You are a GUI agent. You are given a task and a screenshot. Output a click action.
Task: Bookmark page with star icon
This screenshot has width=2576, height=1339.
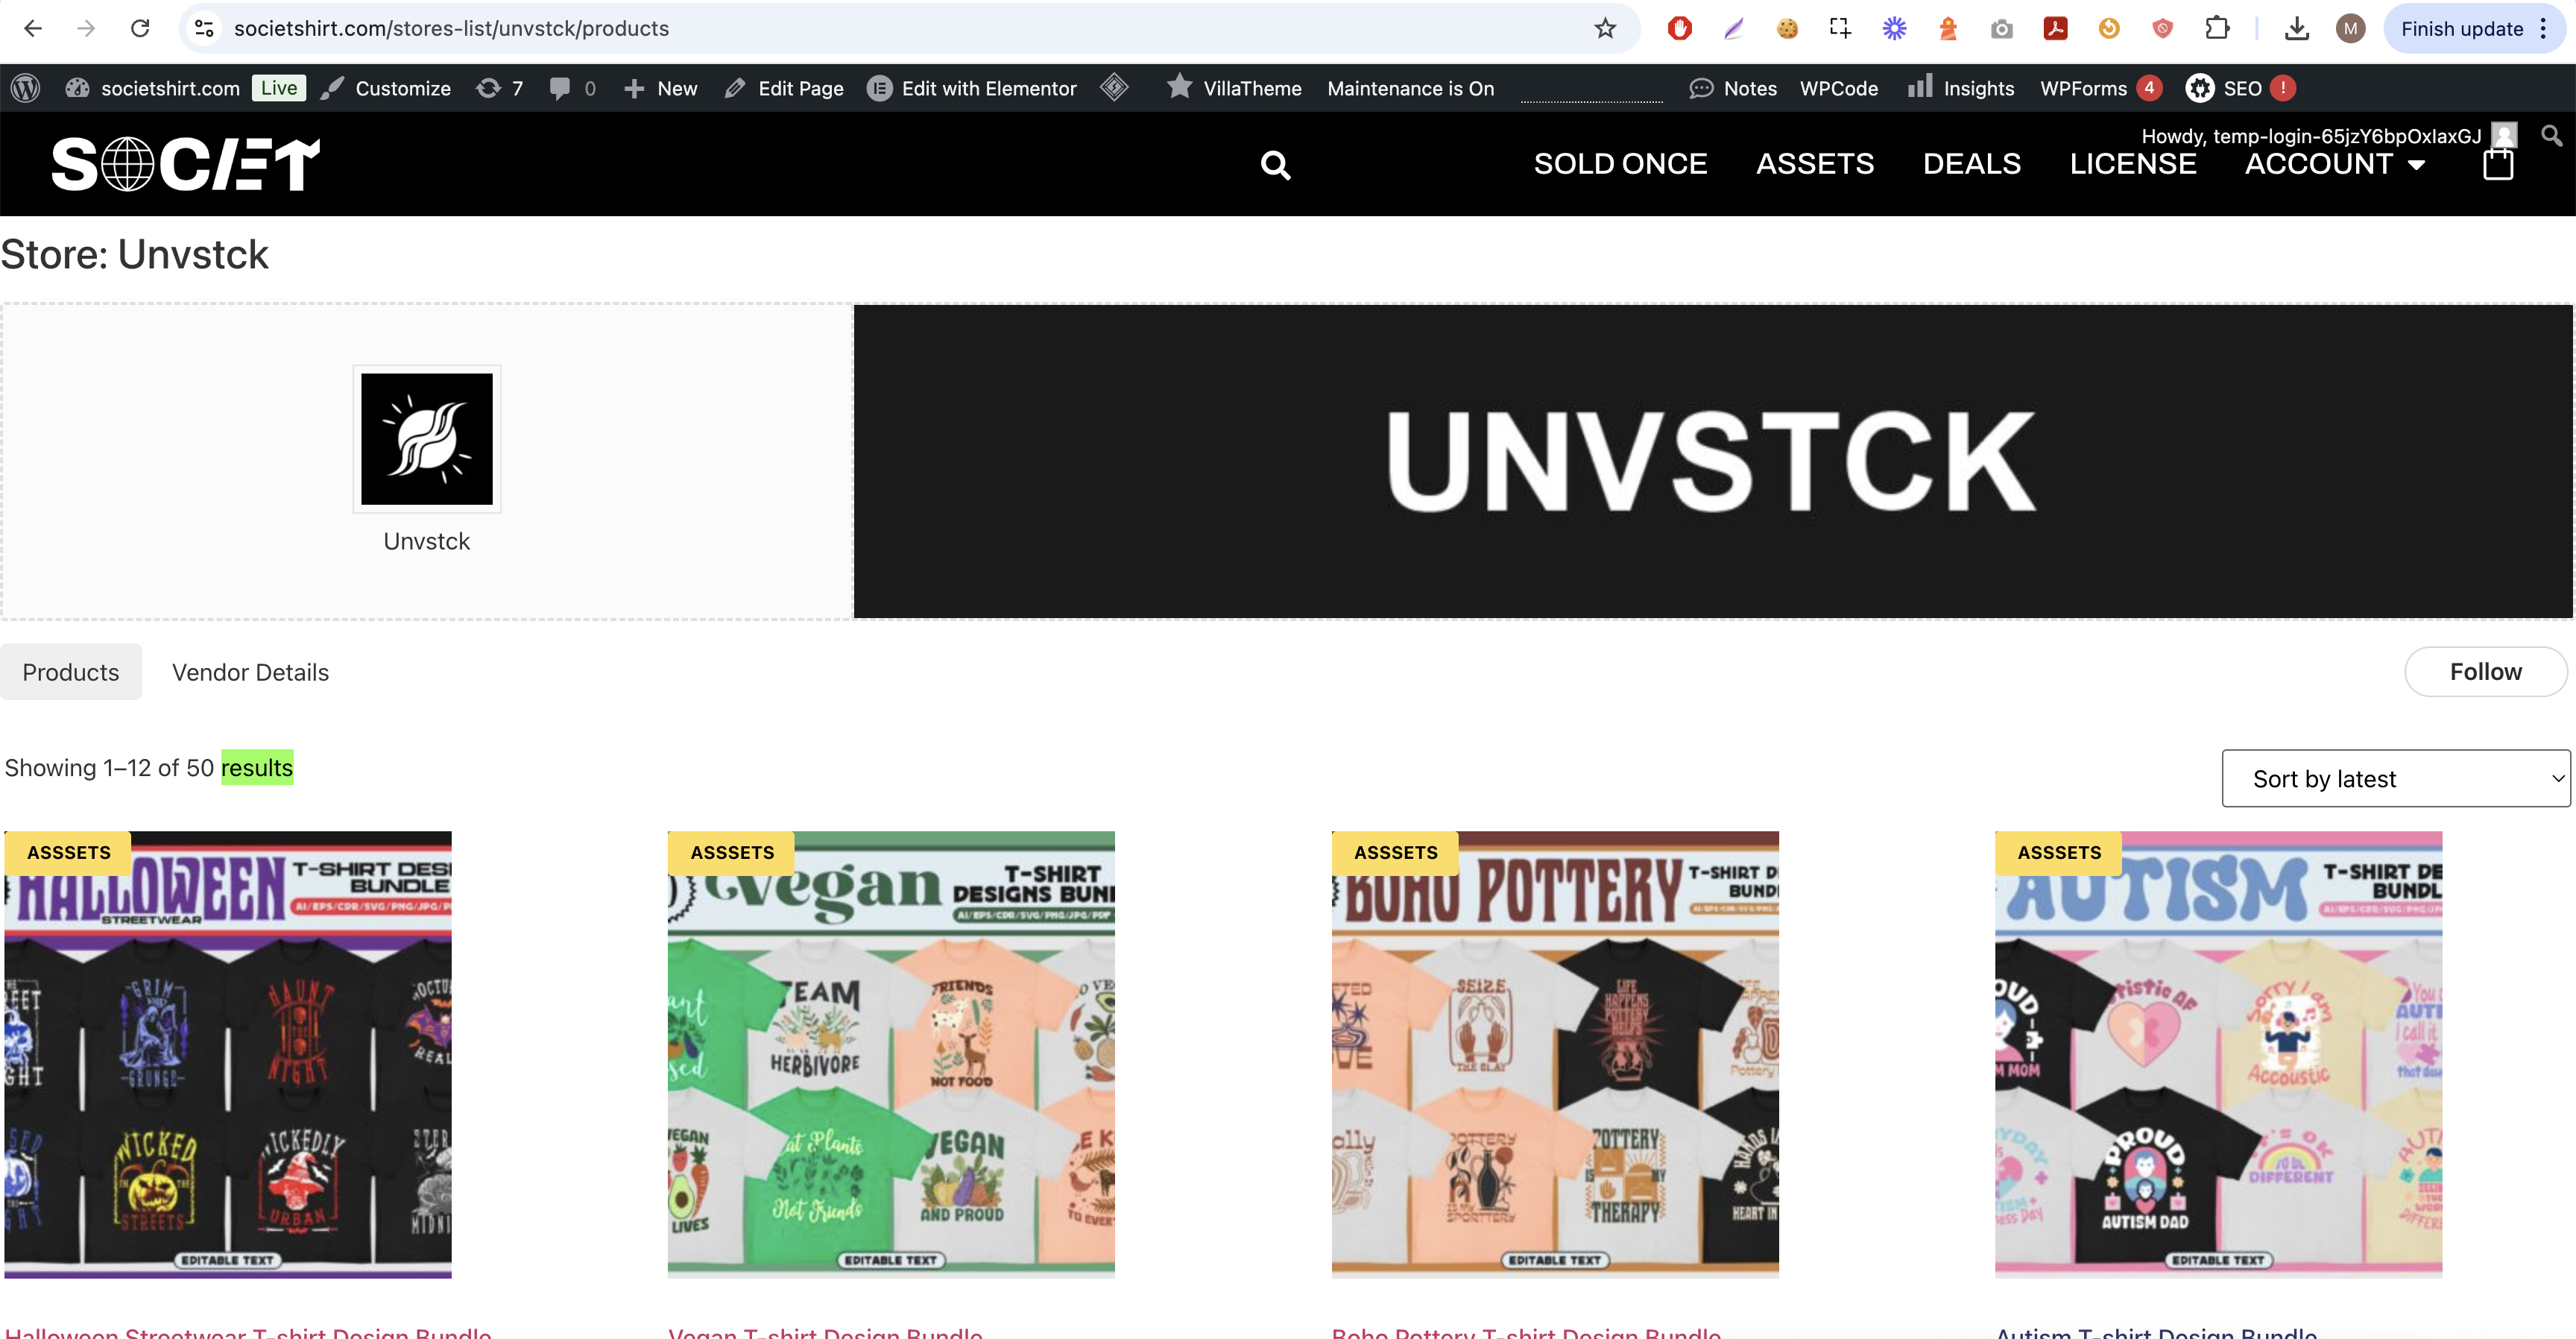(1605, 28)
